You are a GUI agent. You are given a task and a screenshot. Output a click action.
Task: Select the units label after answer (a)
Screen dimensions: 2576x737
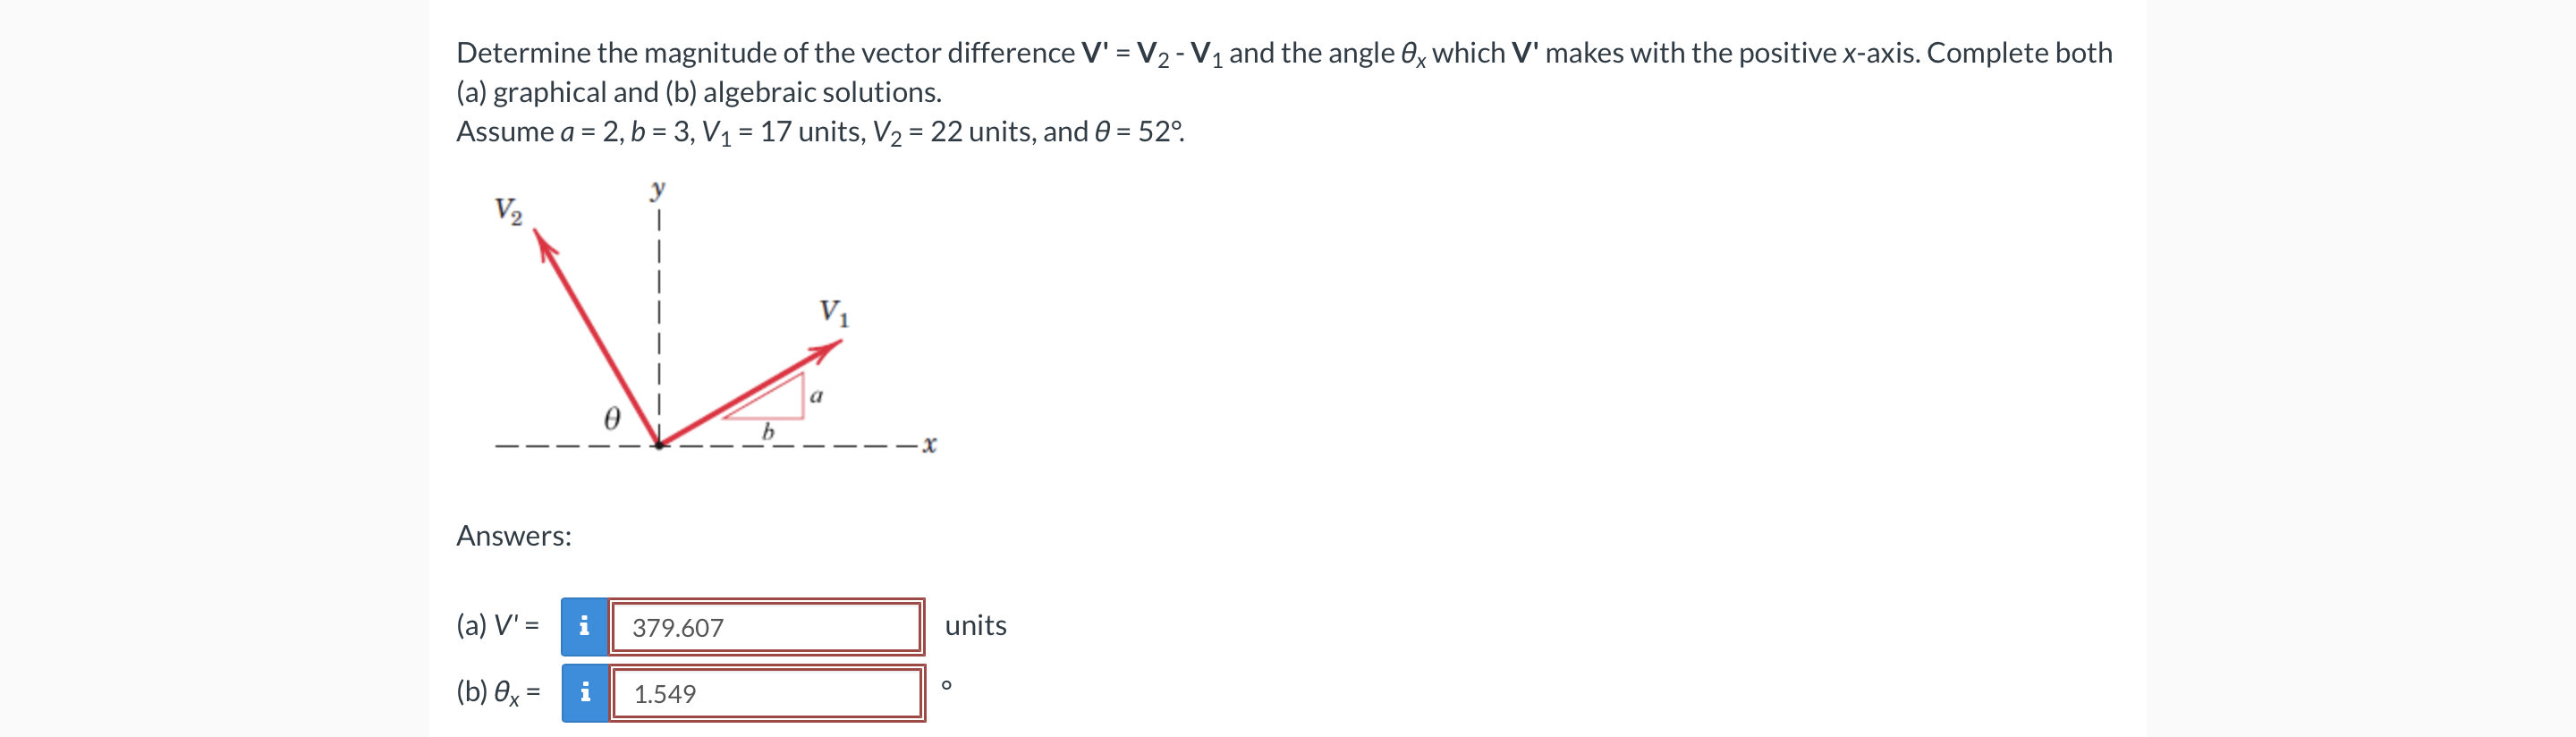pos(975,625)
